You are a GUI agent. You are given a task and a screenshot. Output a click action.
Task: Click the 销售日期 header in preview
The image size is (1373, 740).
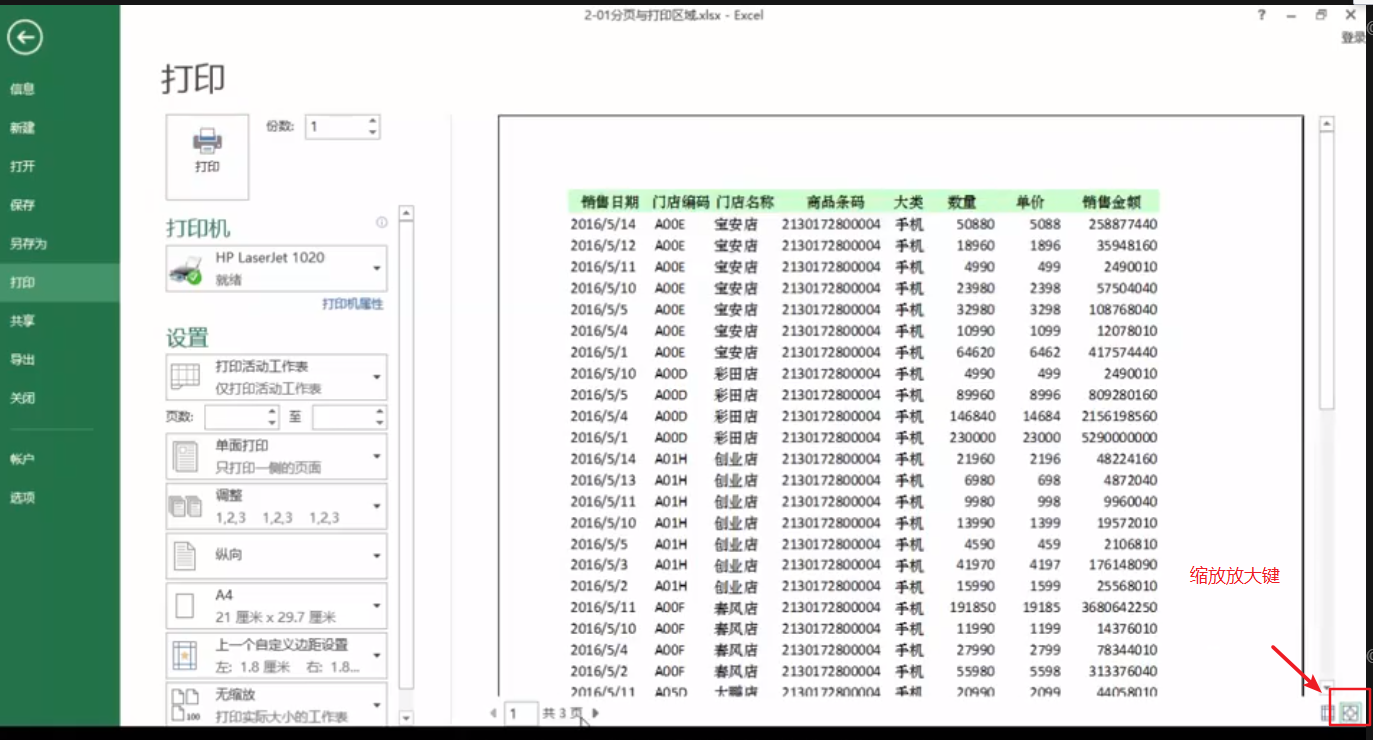pyautogui.click(x=610, y=202)
